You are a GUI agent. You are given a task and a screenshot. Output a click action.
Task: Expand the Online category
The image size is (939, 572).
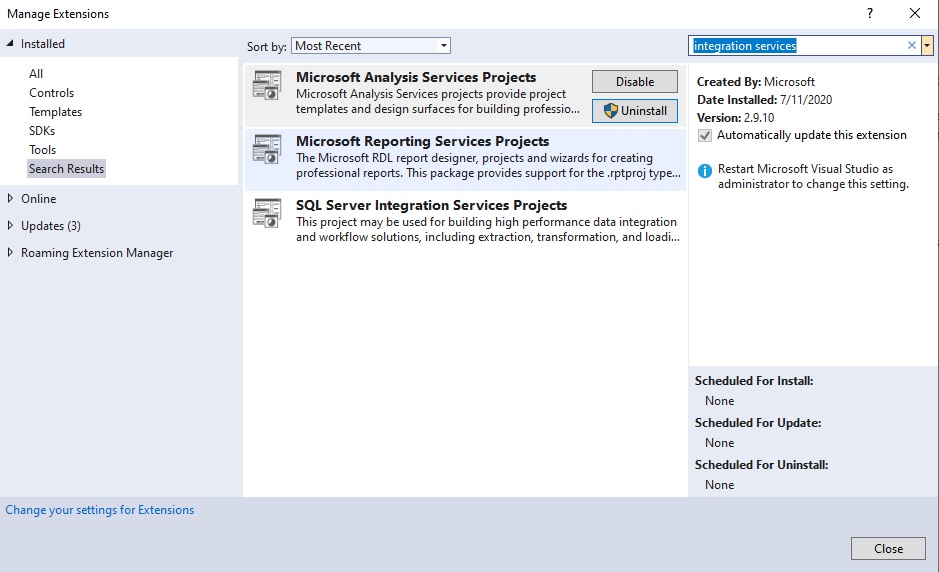(10, 198)
